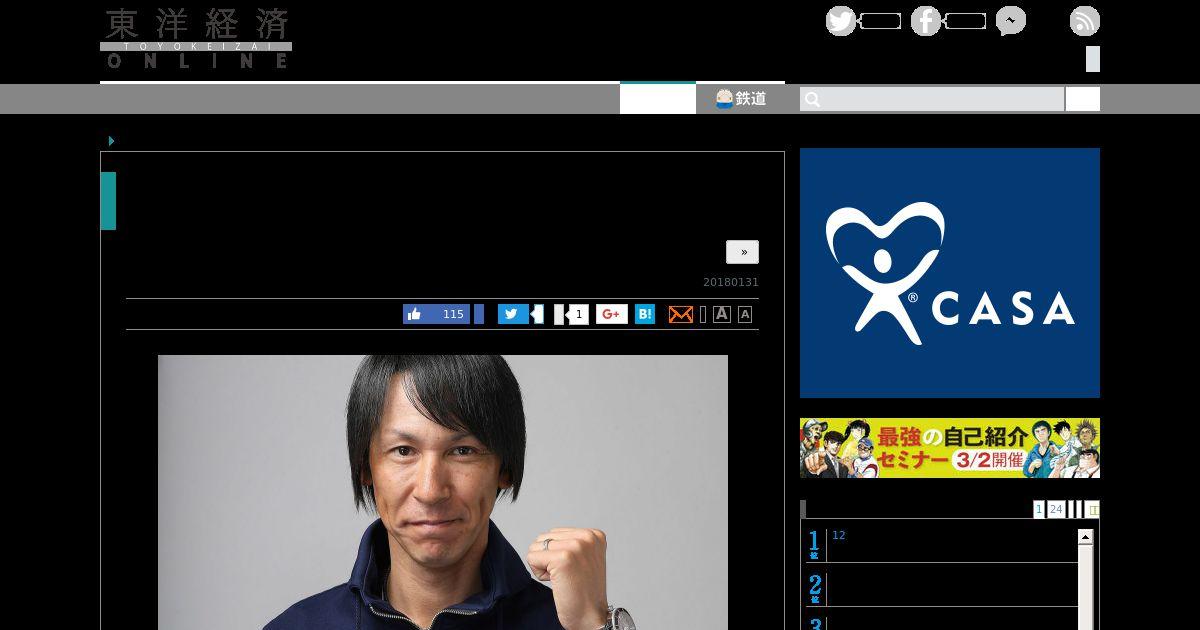The width and height of the screenshot is (1200, 630).
Task: Open the rank 2 article in ranking
Action: pyautogui.click(x=940, y=588)
